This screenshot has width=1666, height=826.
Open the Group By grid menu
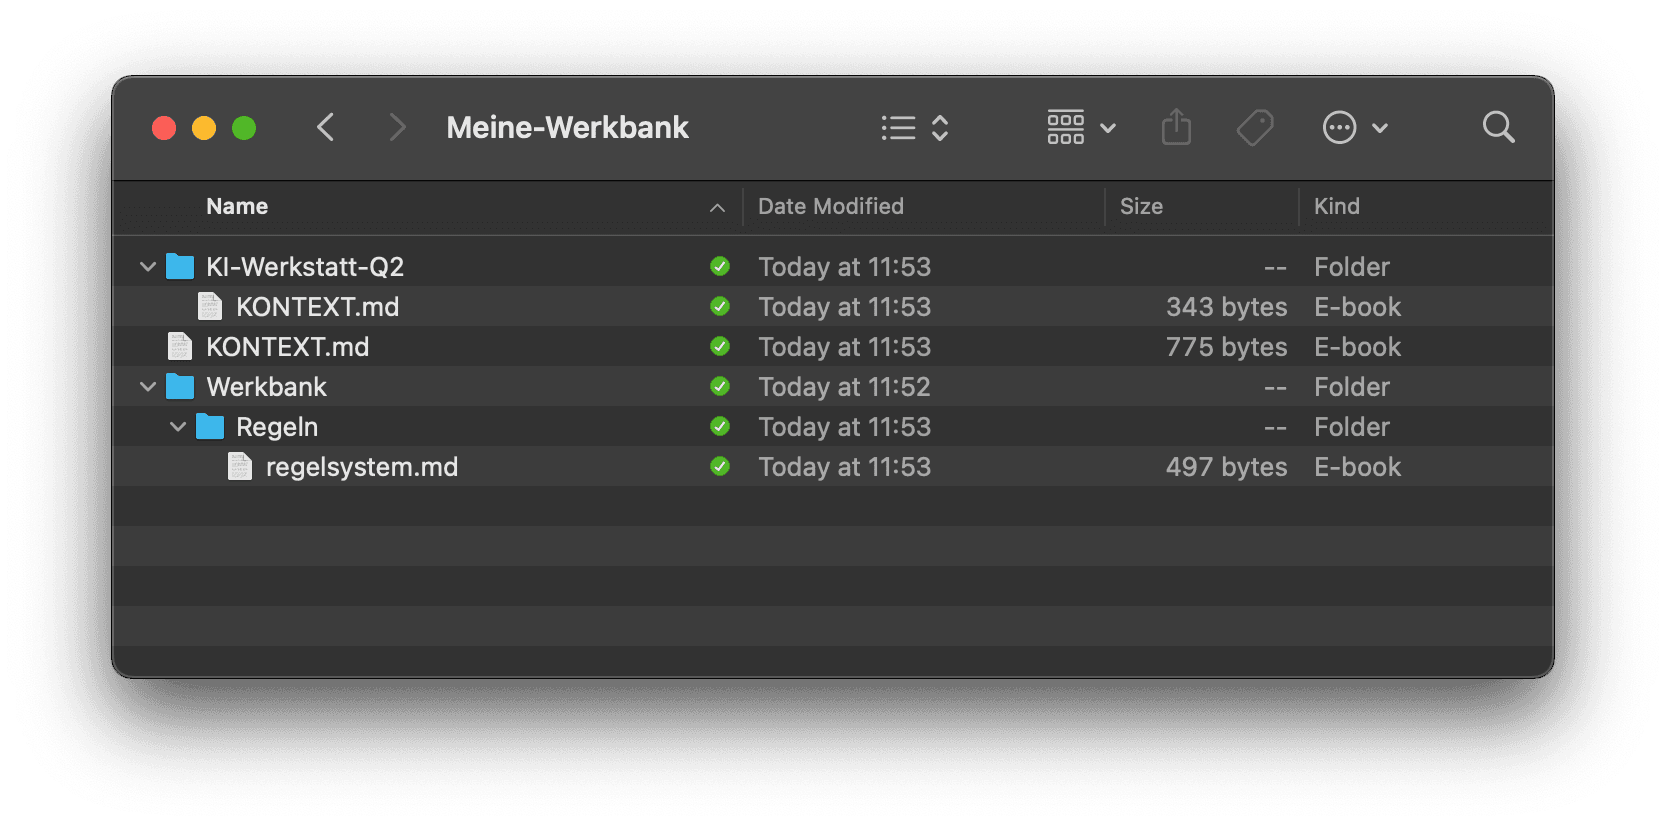click(1081, 127)
